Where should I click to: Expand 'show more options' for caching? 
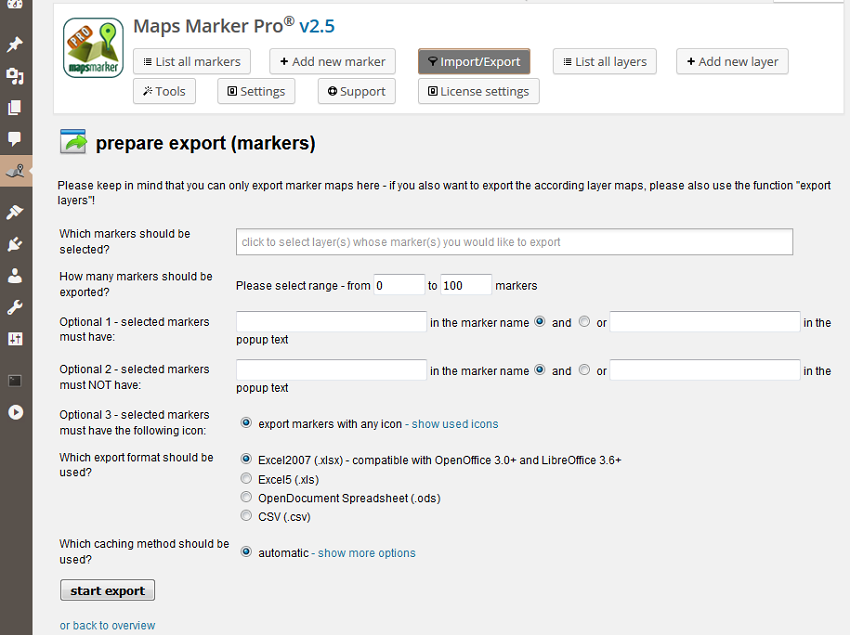click(x=366, y=553)
